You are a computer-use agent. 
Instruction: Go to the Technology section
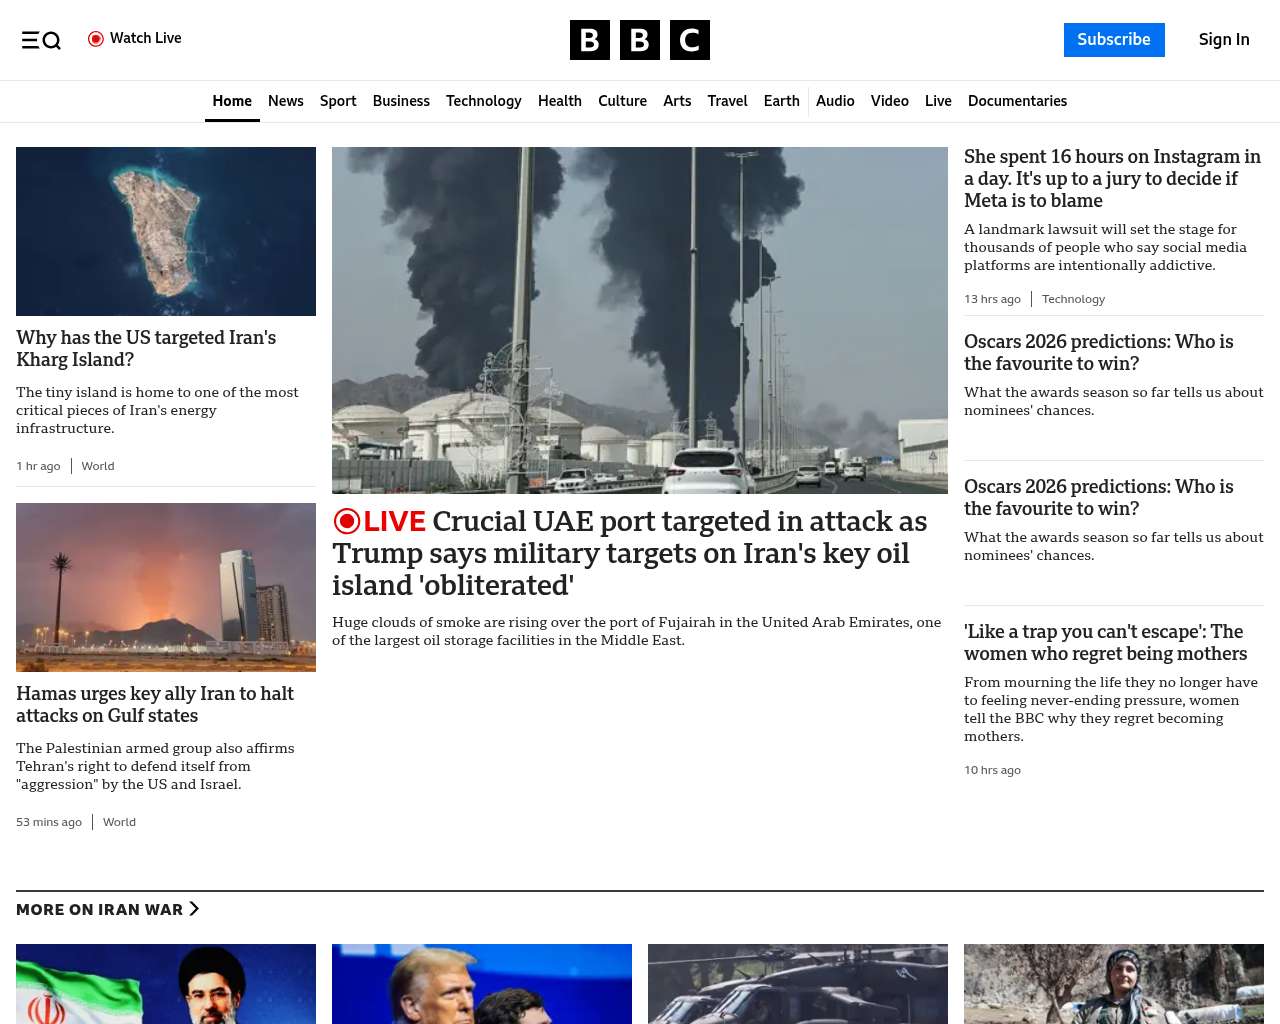coord(483,101)
